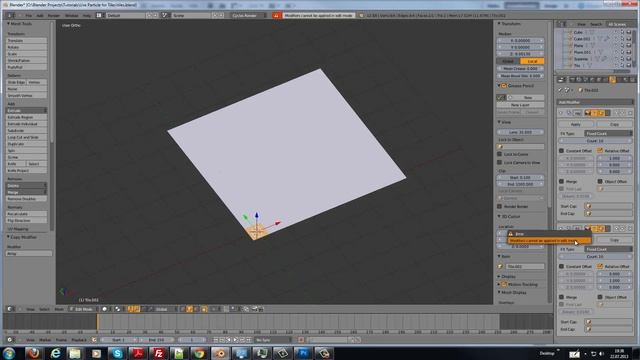Click Flip Direction normals button
The image size is (640, 360).
pyautogui.click(x=26, y=220)
